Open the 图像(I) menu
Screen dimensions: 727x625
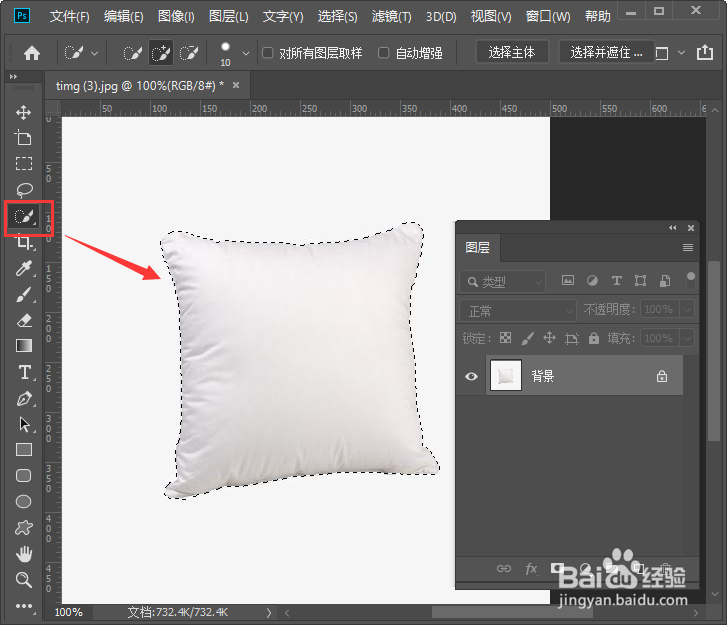click(176, 17)
